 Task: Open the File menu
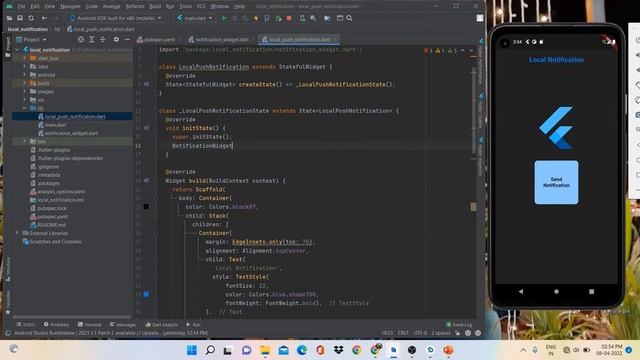[x=21, y=6]
